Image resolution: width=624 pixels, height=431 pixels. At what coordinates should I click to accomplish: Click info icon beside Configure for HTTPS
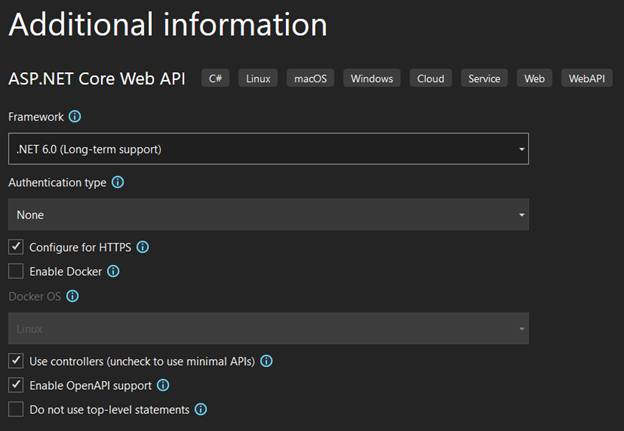pos(142,247)
